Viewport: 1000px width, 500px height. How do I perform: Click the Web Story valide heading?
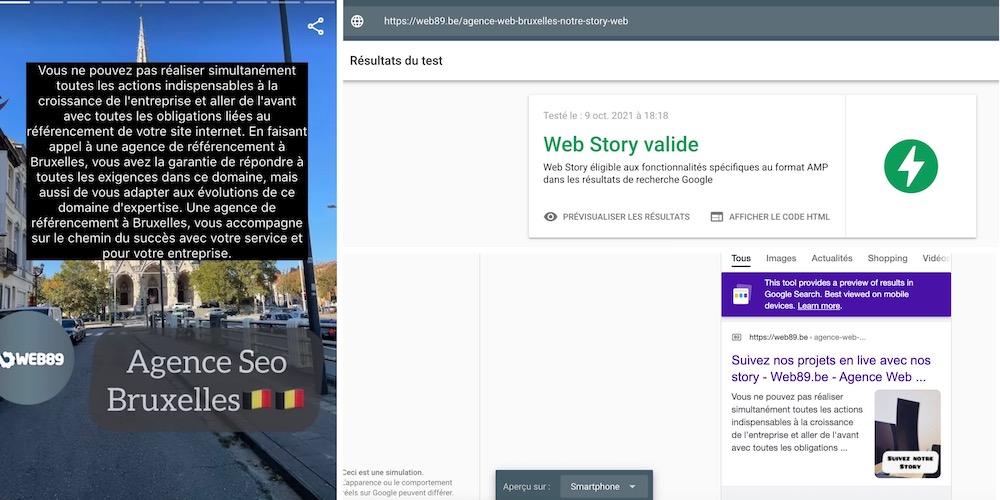[x=621, y=144]
